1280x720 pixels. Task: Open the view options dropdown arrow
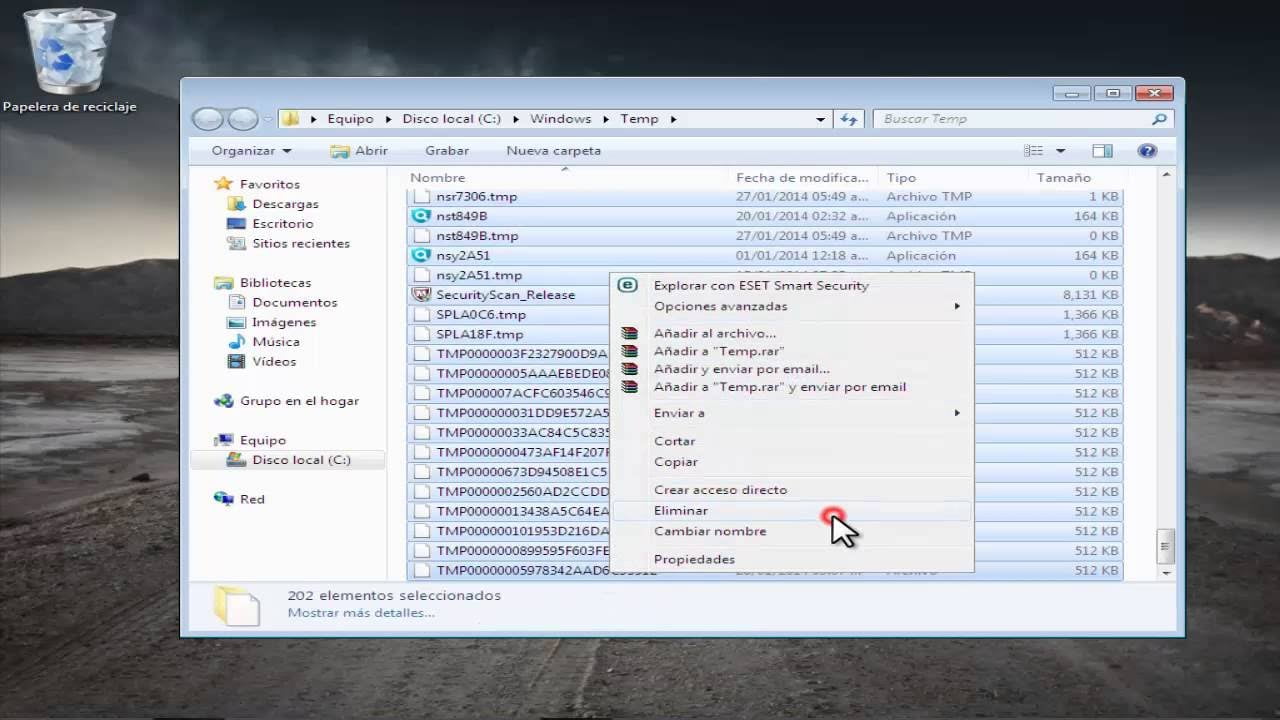pos(1060,151)
